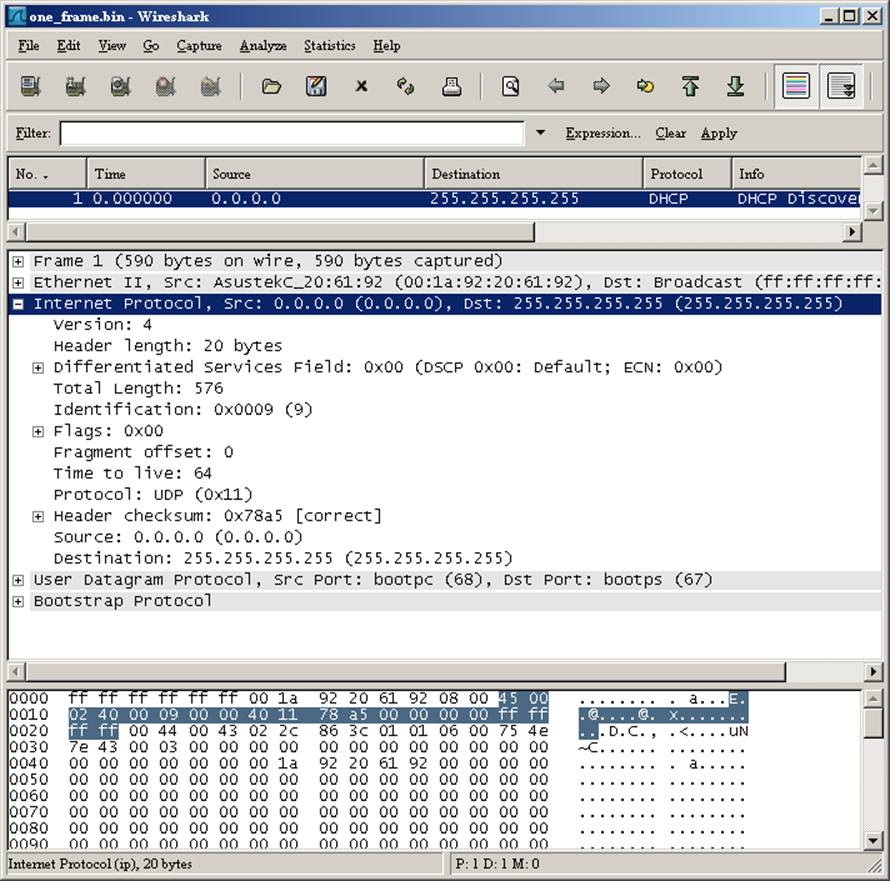Expand the Ethernet II tree node
This screenshot has height=881, width=890.
18,283
